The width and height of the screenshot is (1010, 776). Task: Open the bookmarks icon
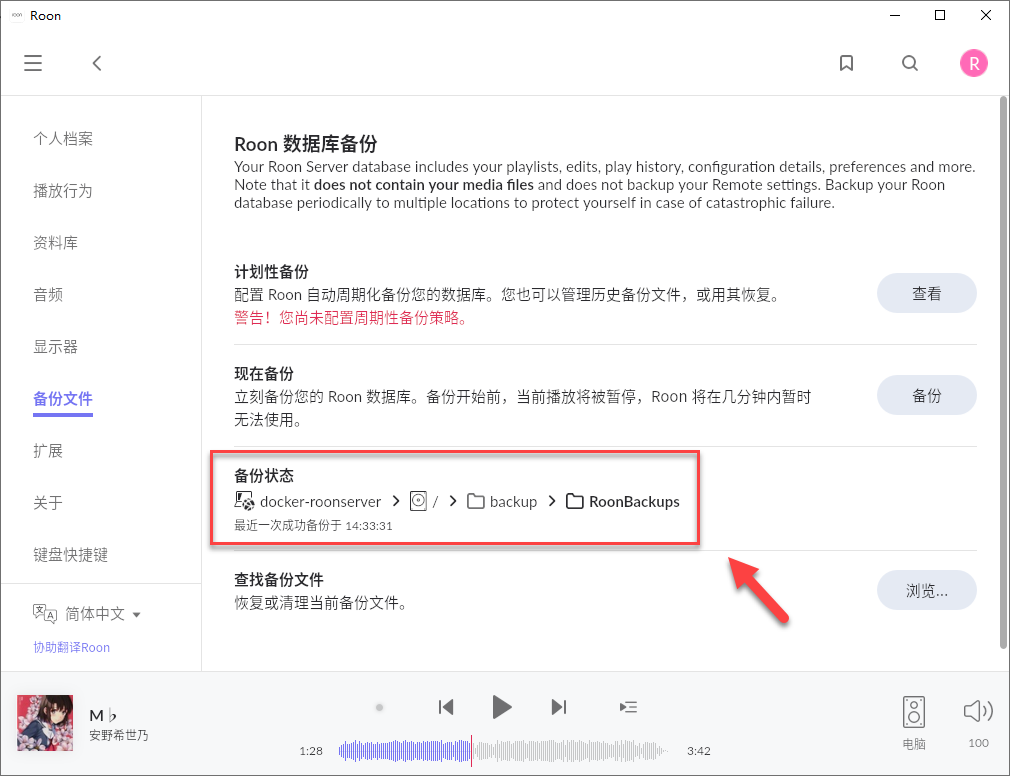click(x=846, y=63)
